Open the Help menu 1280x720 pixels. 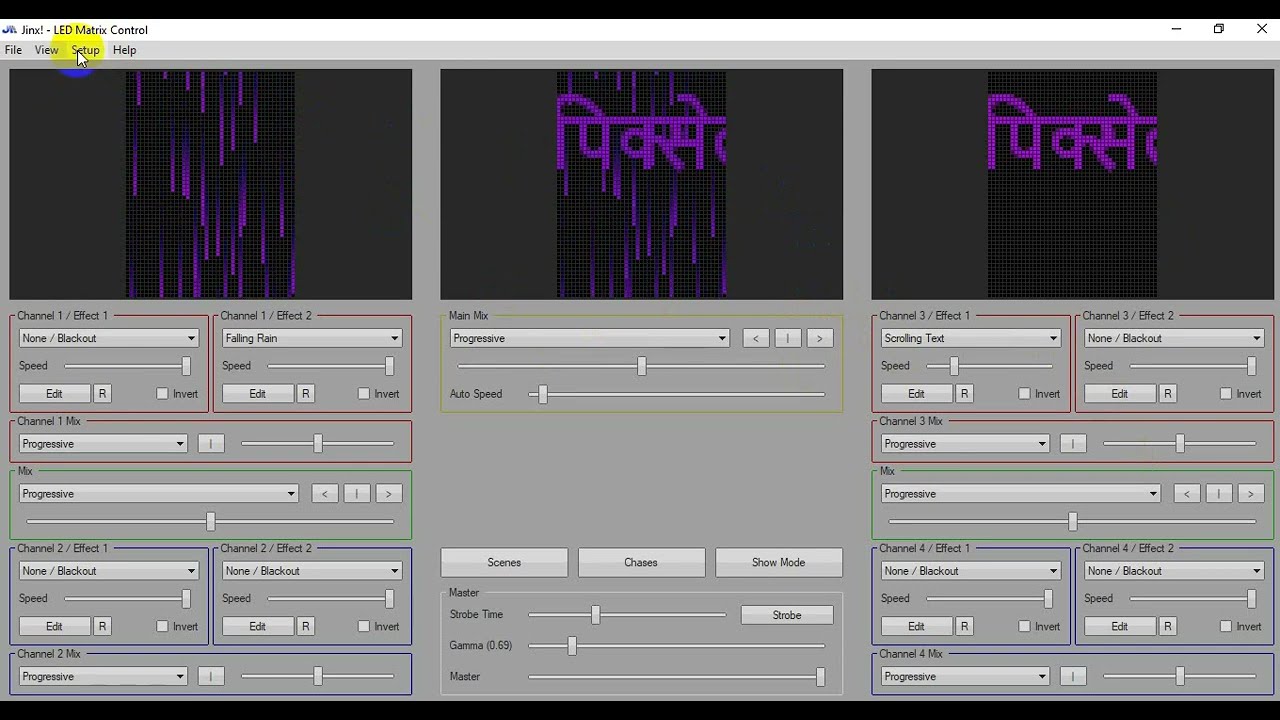[x=125, y=50]
